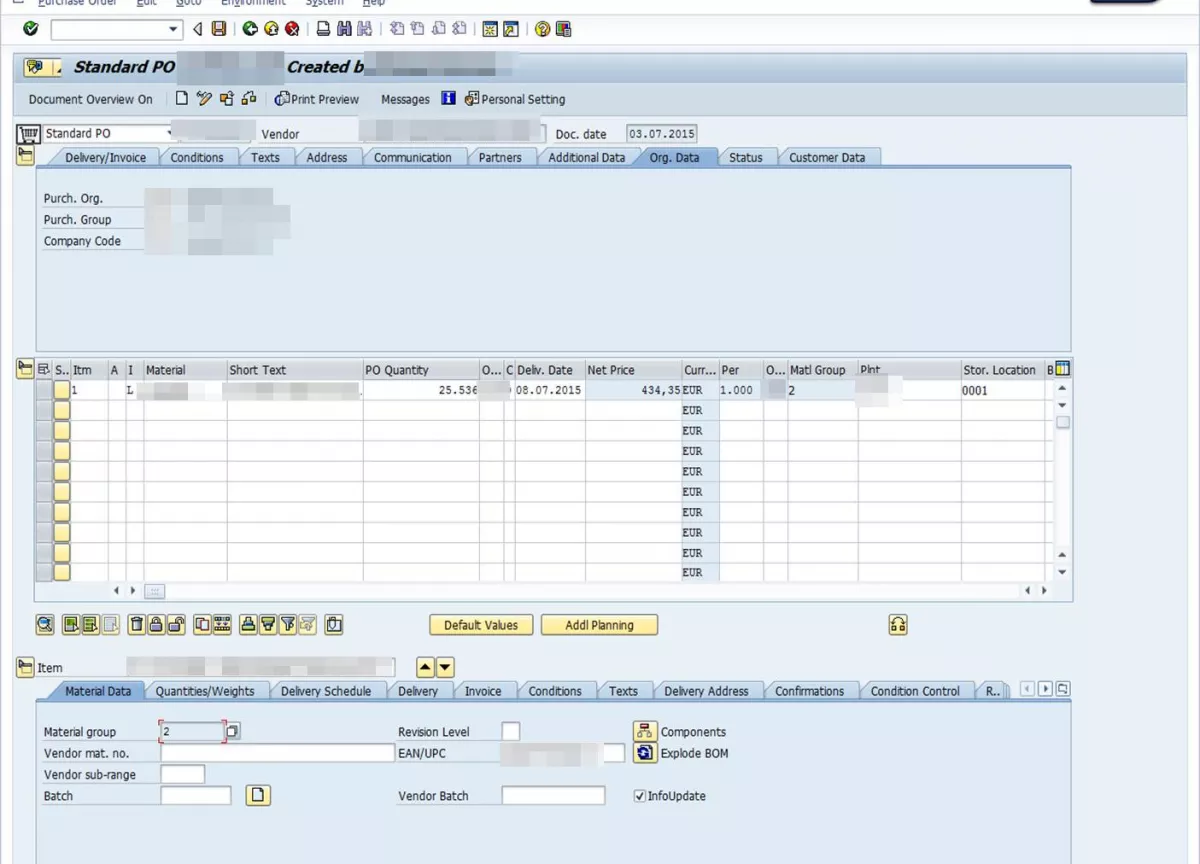This screenshot has width=1200, height=864.
Task: Open the Standard PO document type dropdown
Action: tap(171, 133)
